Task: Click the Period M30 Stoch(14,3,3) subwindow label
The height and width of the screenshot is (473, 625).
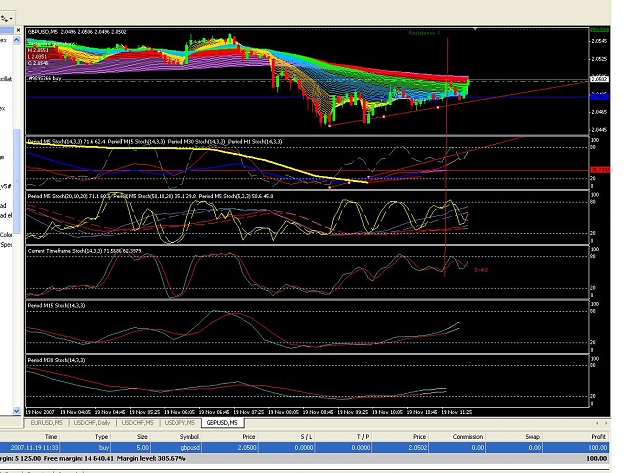Action: tap(56, 360)
